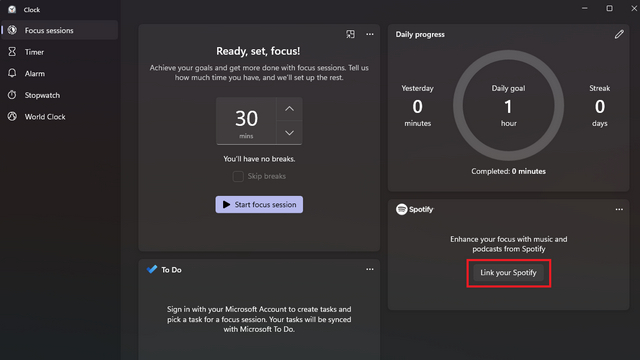Open Focus sessions in the sidebar
This screenshot has height=360, width=640.
click(60, 30)
